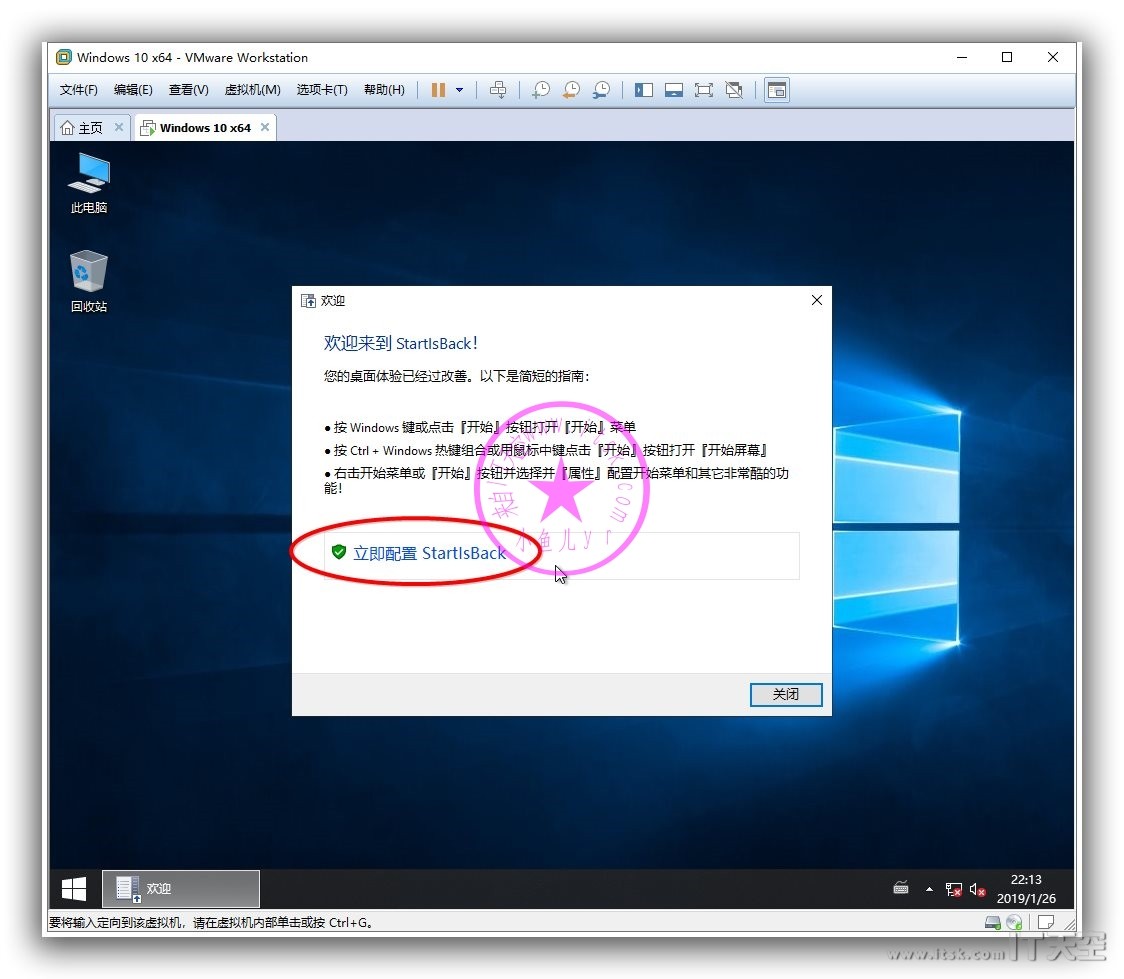Toggle the thumbnail bar view icon

(x=674, y=90)
